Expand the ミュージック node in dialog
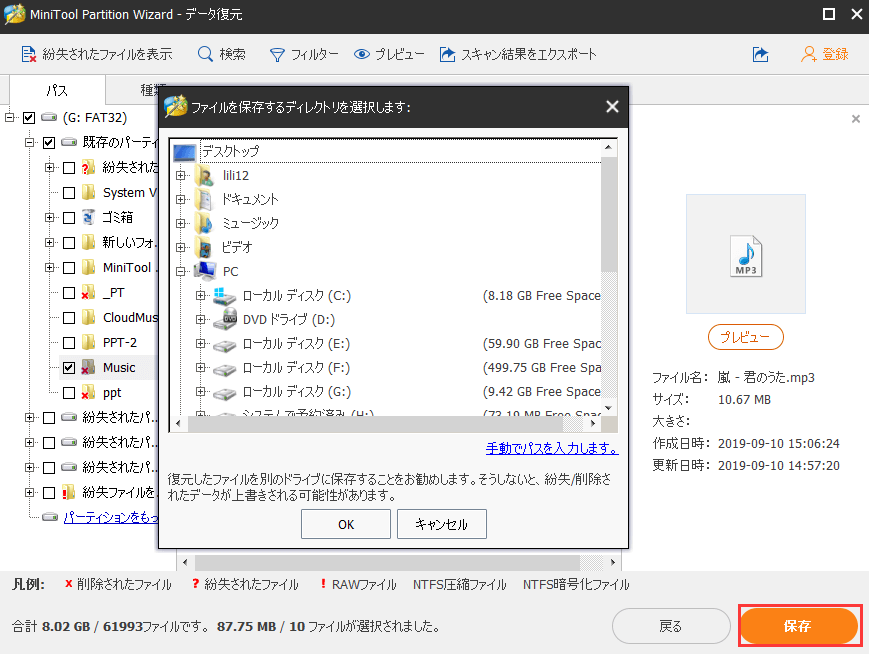 click(x=180, y=223)
